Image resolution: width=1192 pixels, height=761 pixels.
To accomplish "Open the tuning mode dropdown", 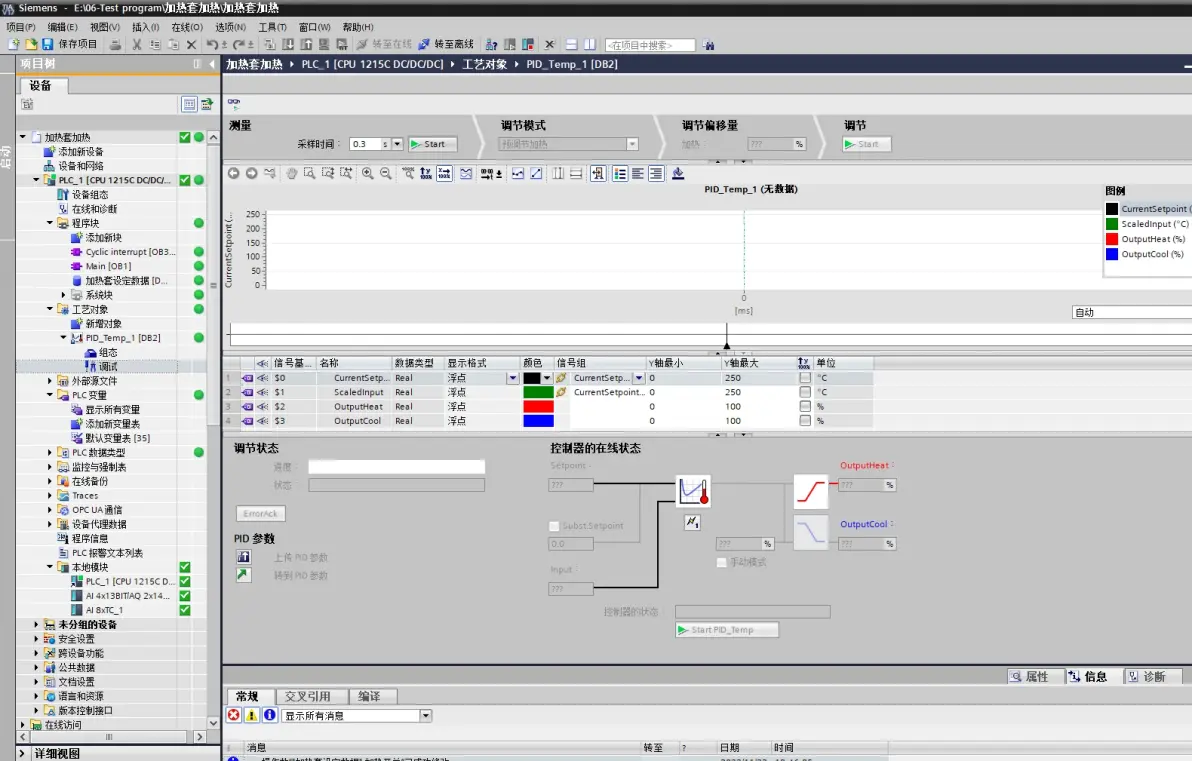I will (632, 144).
